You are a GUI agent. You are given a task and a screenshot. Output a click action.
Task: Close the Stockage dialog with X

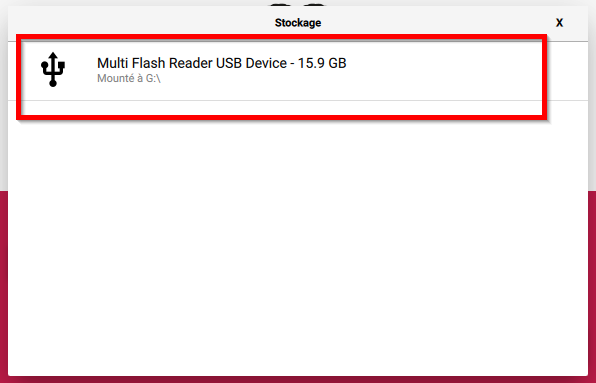click(559, 23)
